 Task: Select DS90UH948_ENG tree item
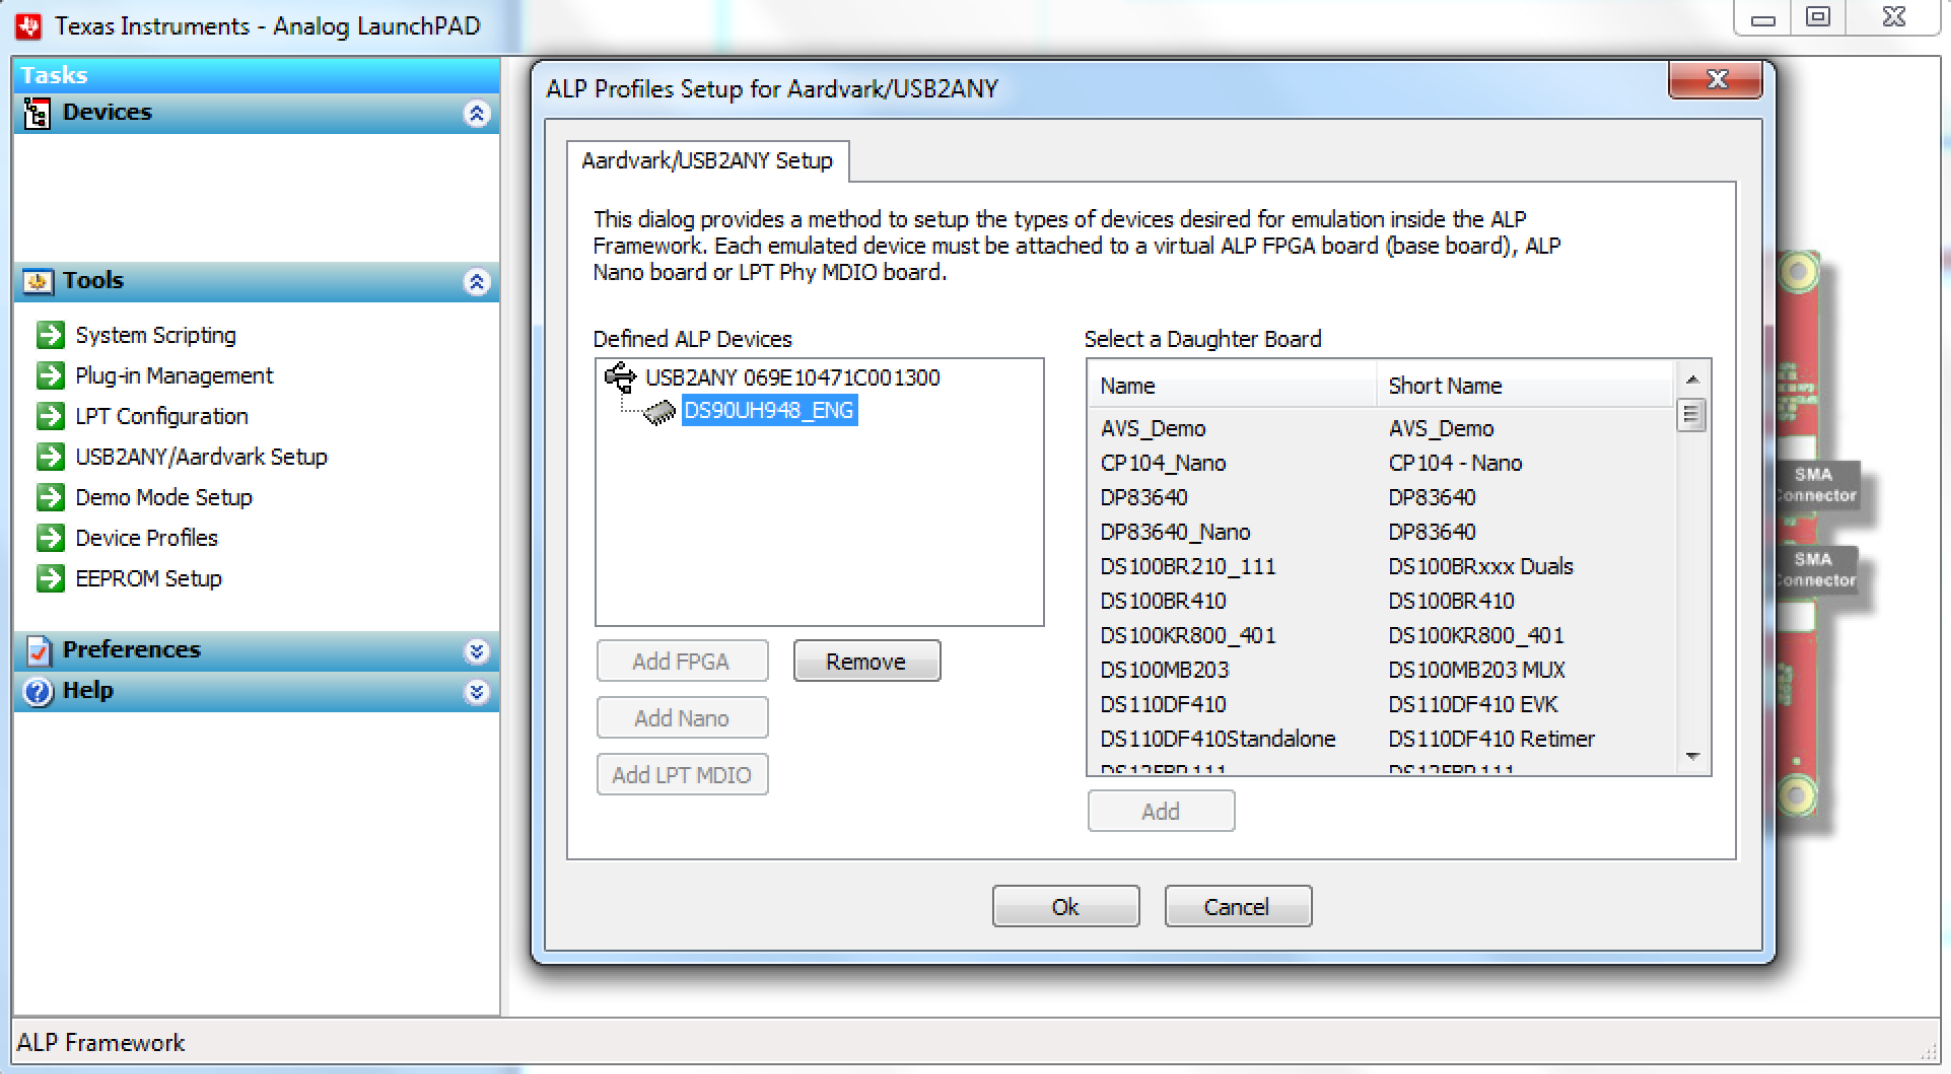click(769, 410)
